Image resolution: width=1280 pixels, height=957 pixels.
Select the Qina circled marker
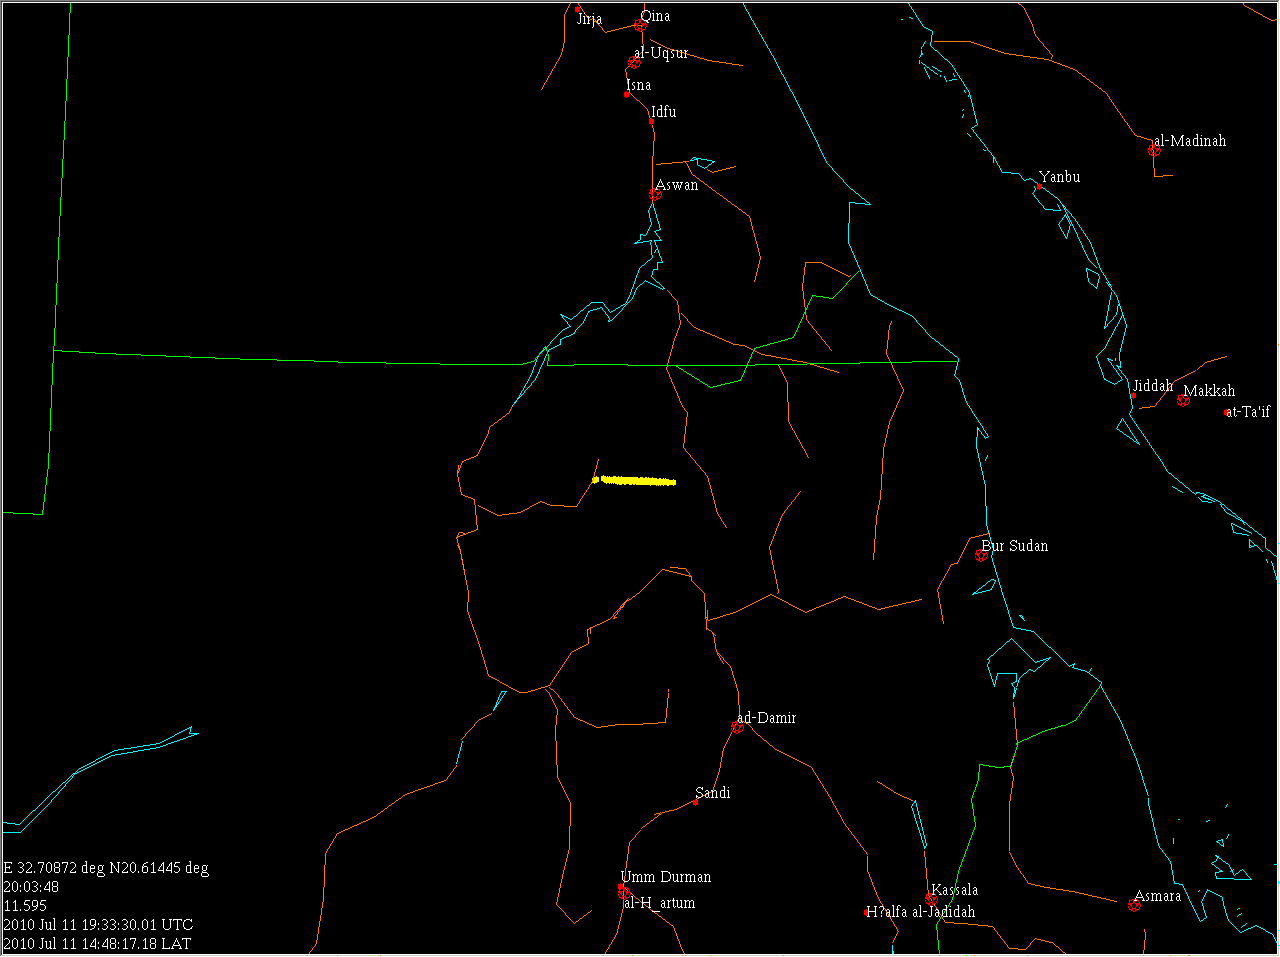coord(640,26)
